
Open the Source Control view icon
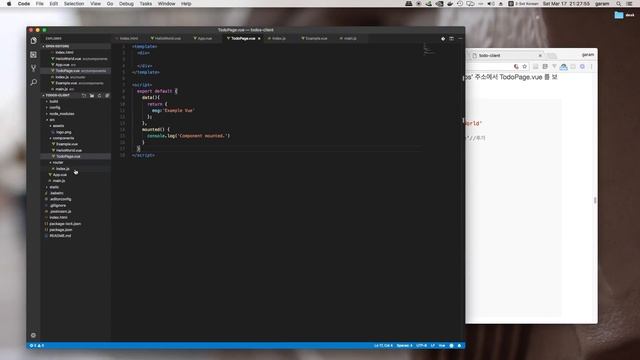point(33,68)
